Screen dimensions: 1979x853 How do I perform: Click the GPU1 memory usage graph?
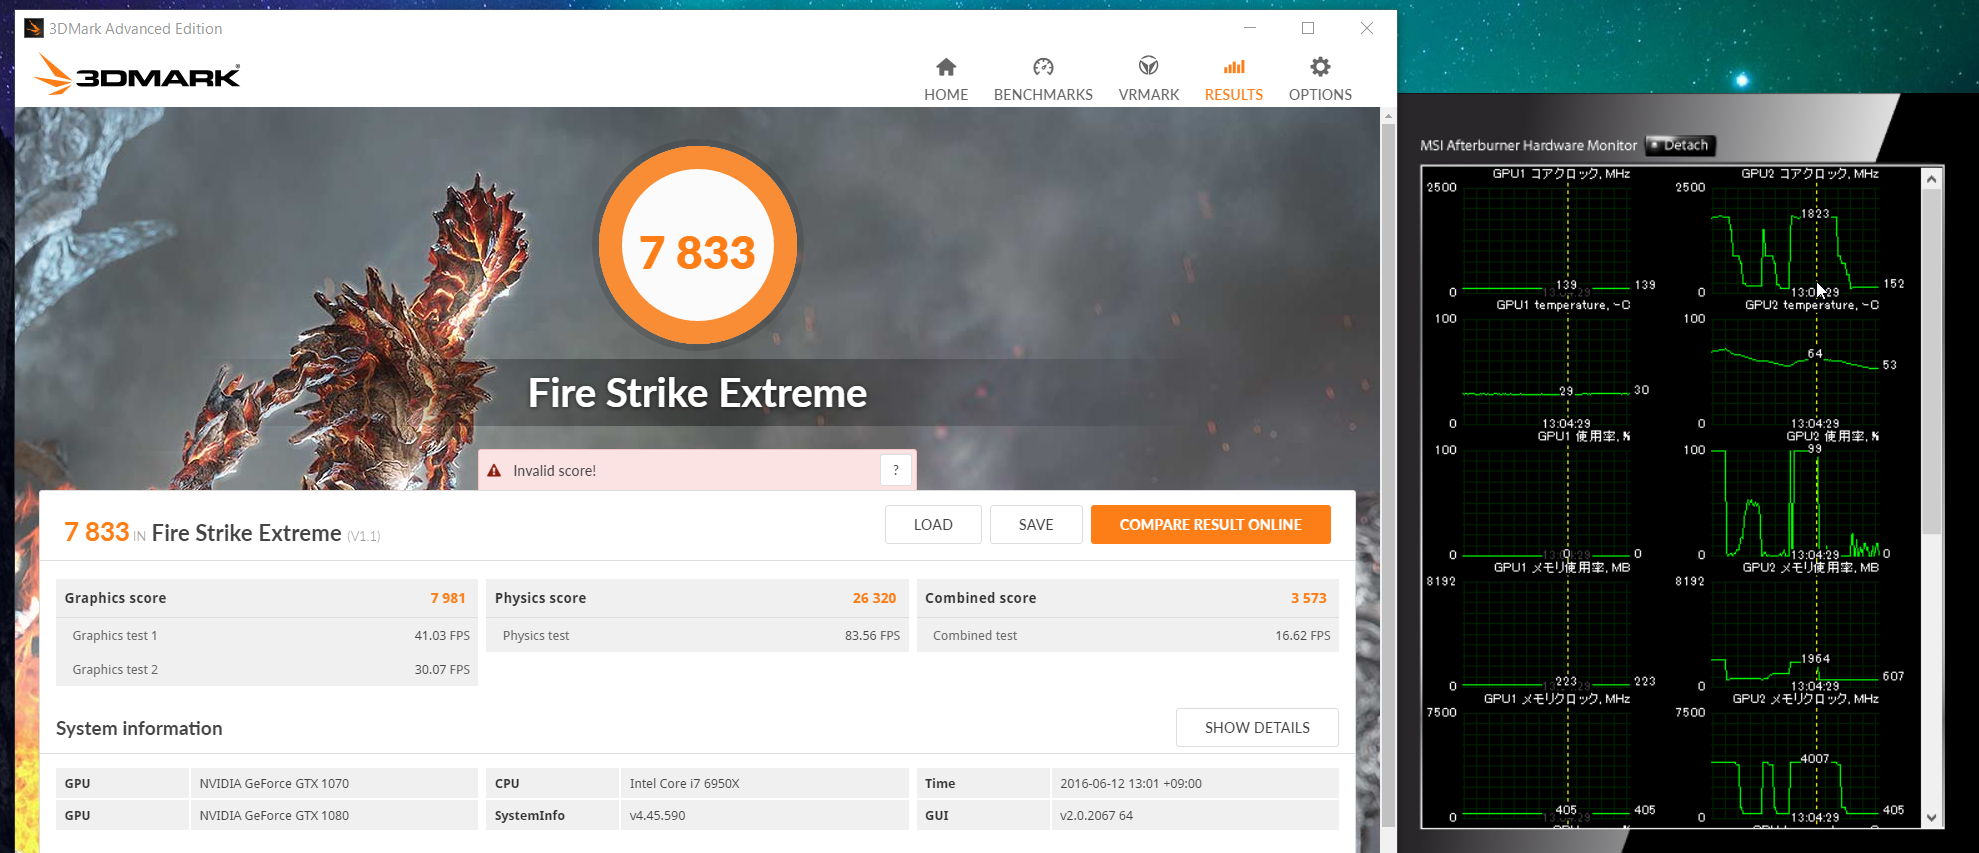pos(1546,633)
